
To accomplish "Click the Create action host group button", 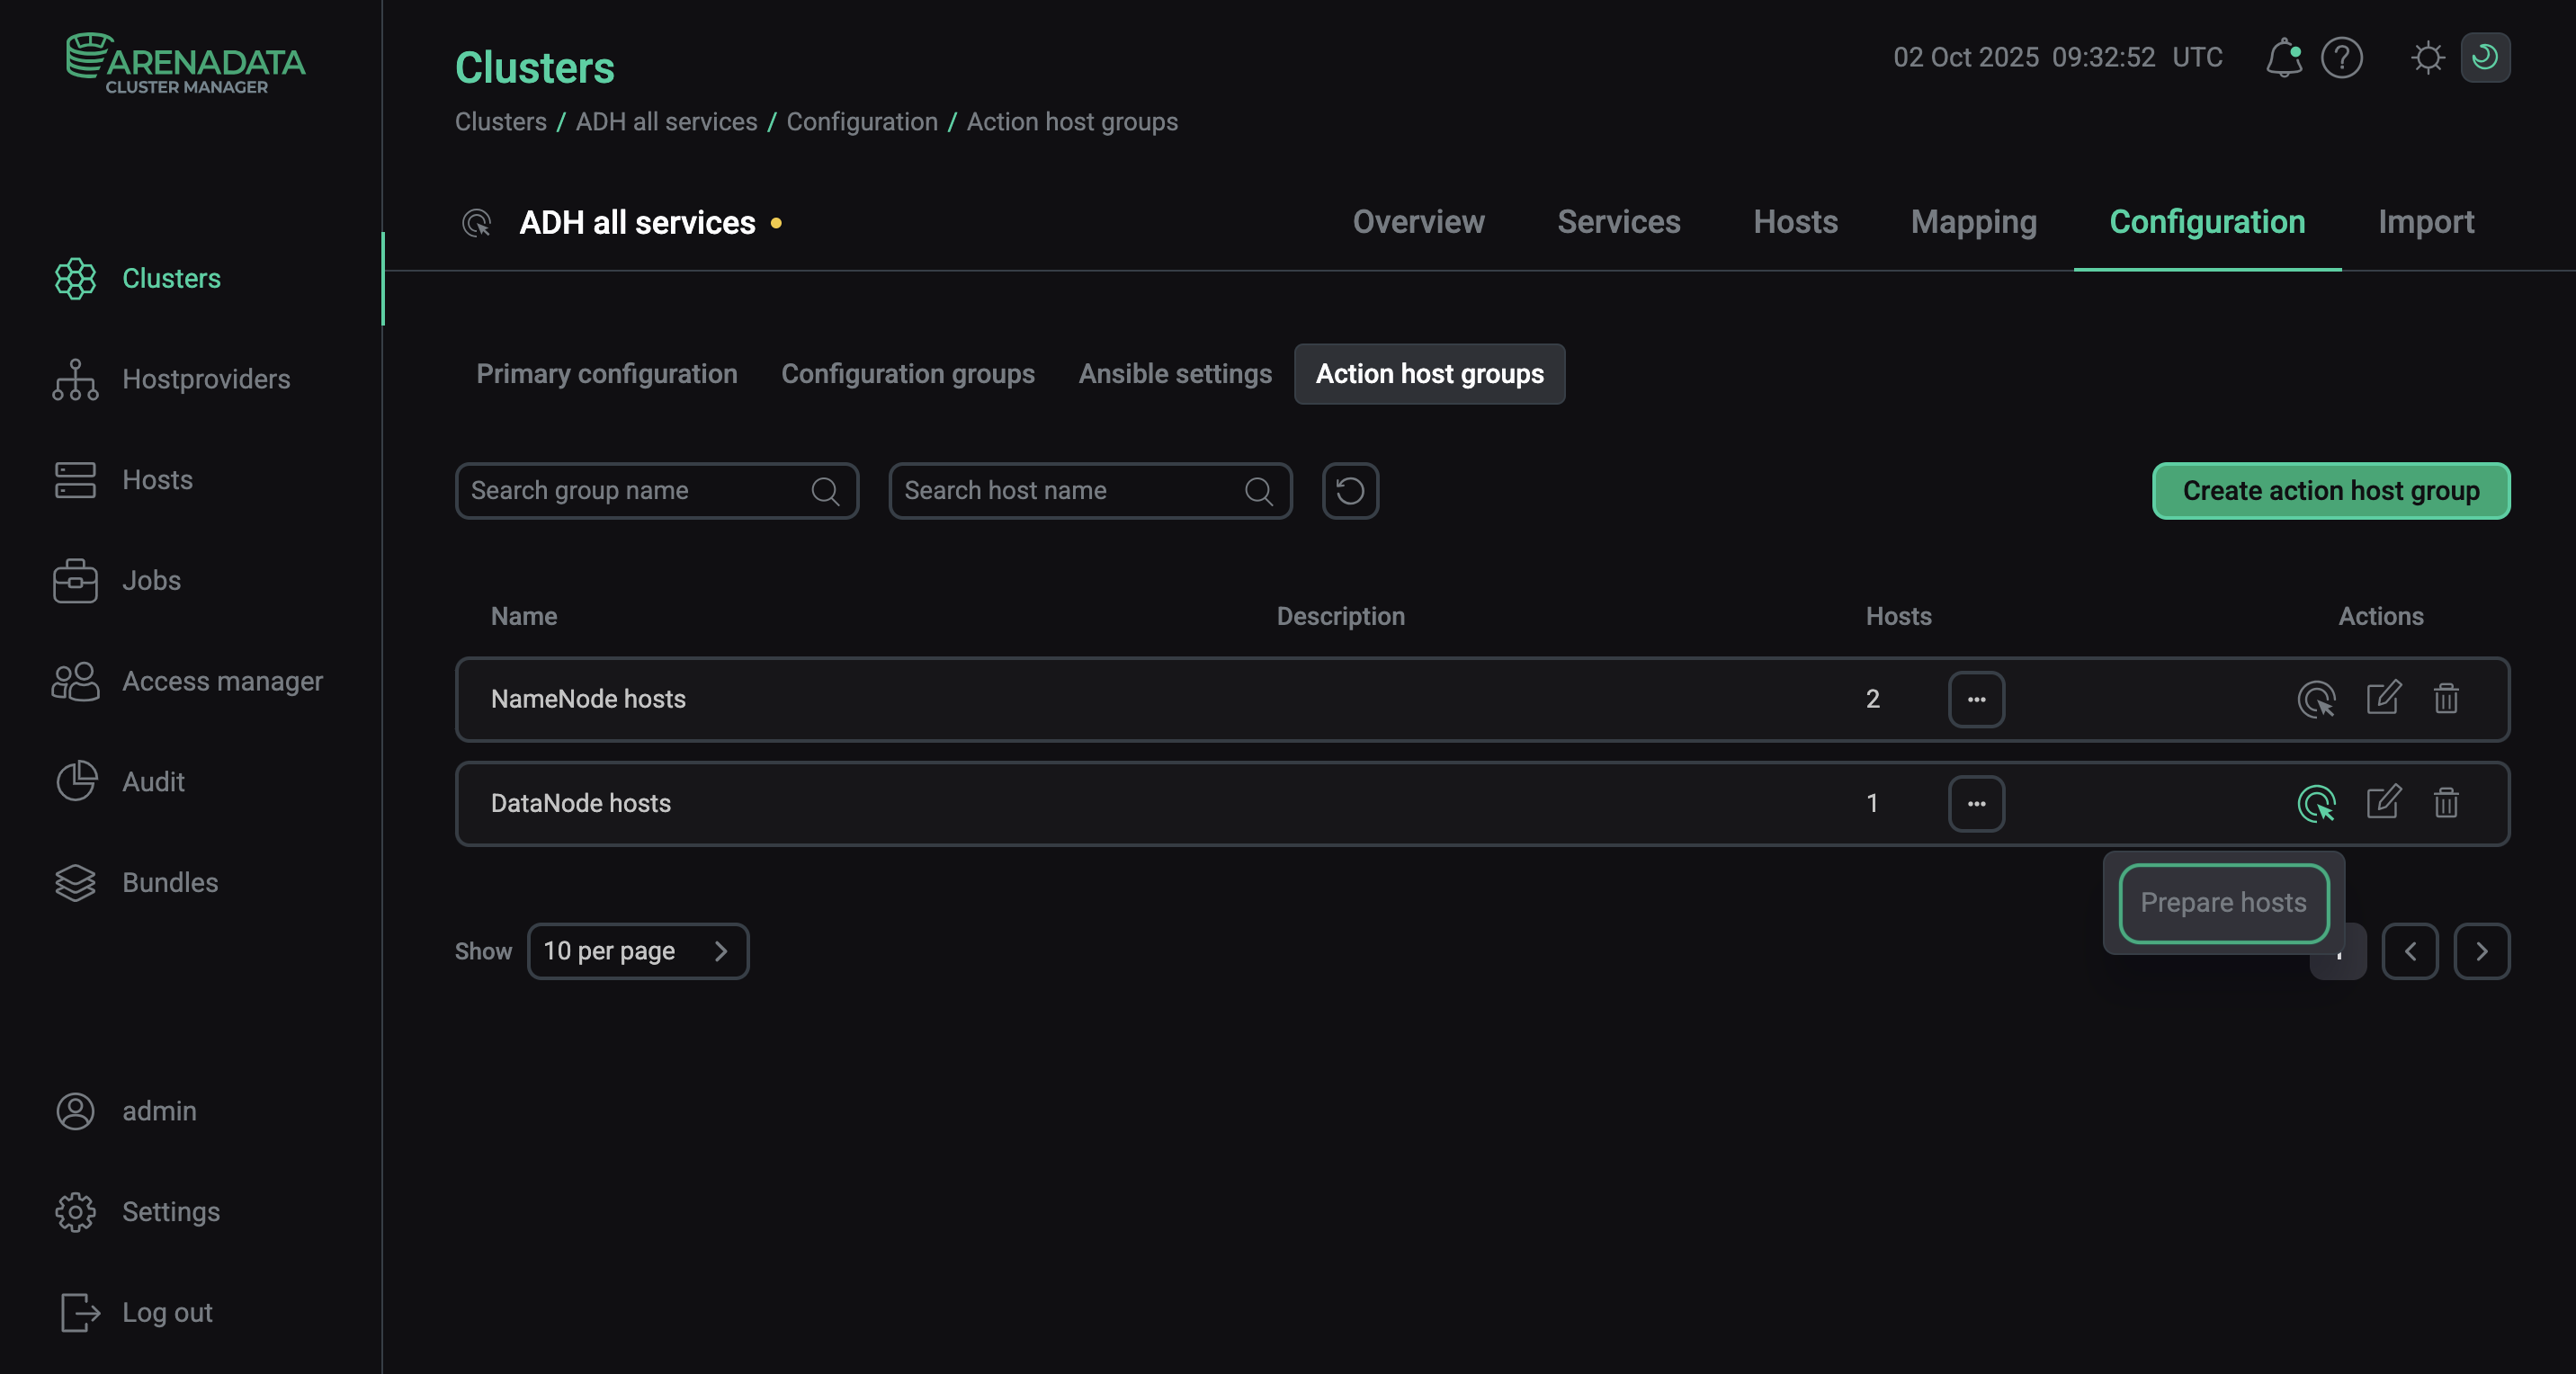I will pos(2330,490).
